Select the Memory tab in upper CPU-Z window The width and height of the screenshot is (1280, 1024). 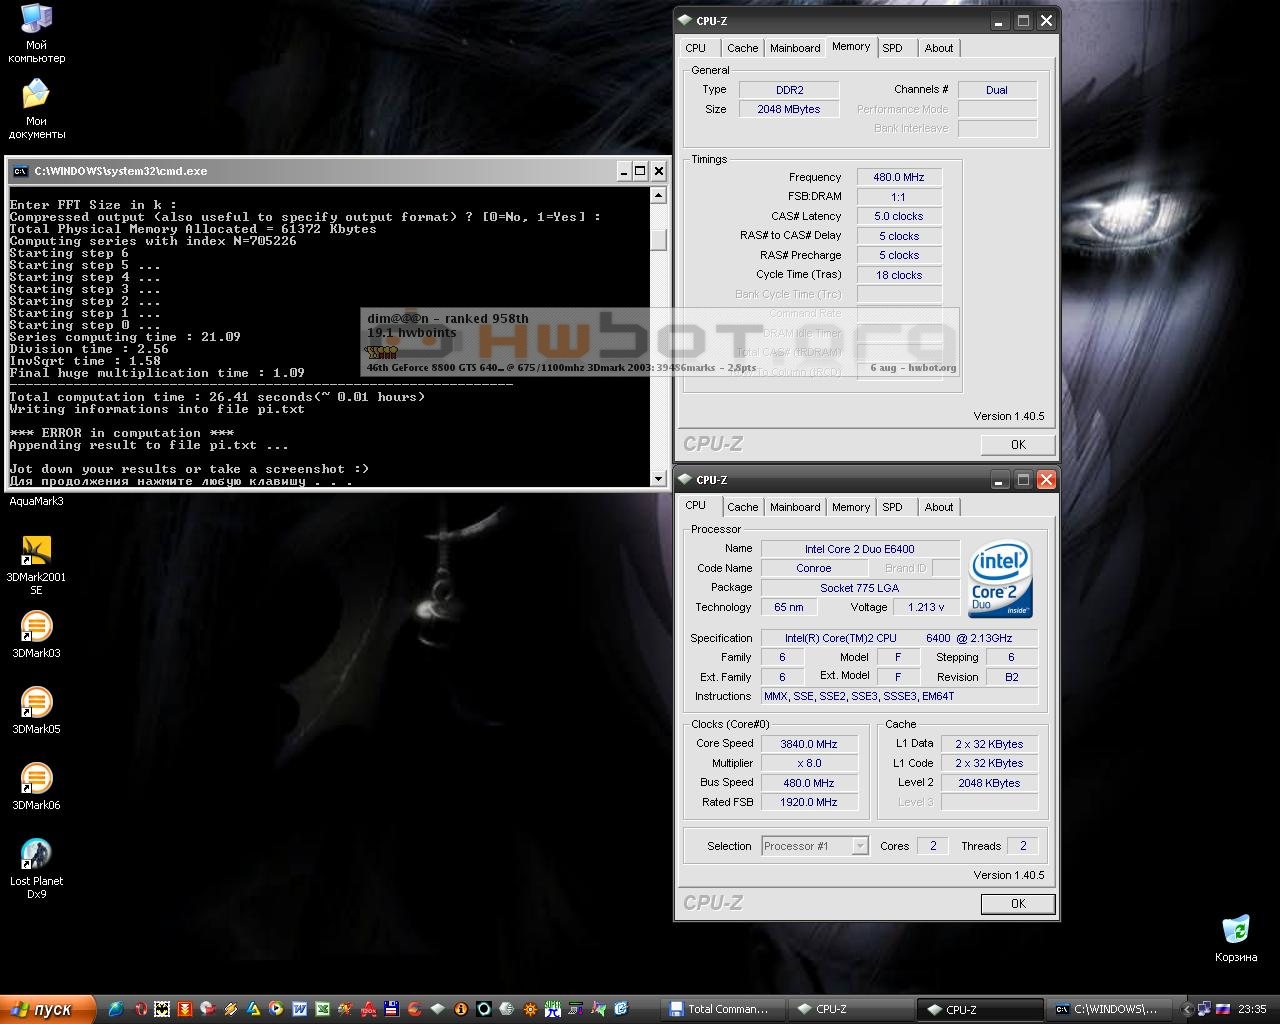tap(851, 46)
